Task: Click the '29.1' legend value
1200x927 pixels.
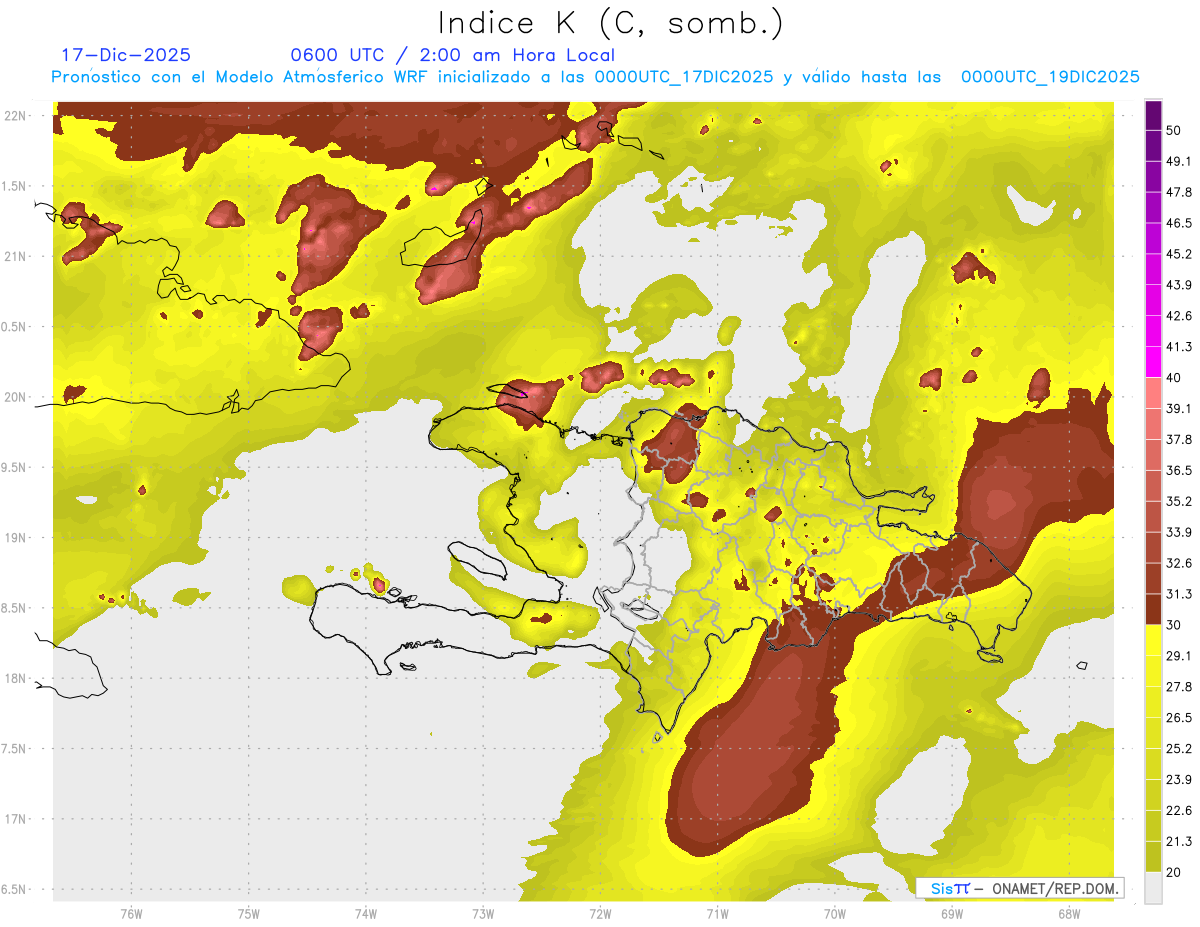Action: point(1178,655)
